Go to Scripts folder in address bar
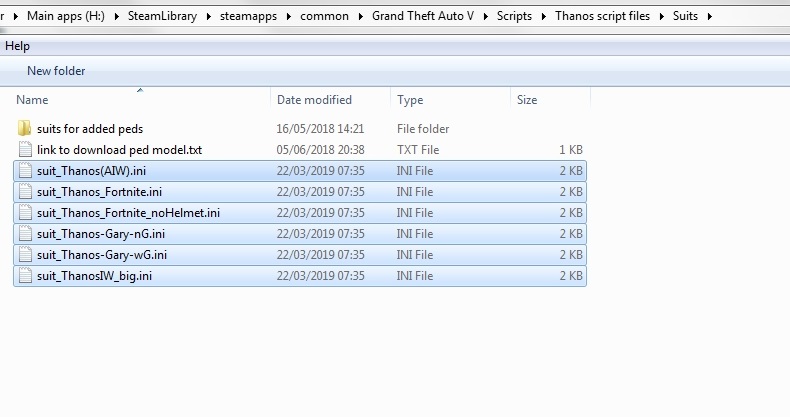 pos(514,16)
